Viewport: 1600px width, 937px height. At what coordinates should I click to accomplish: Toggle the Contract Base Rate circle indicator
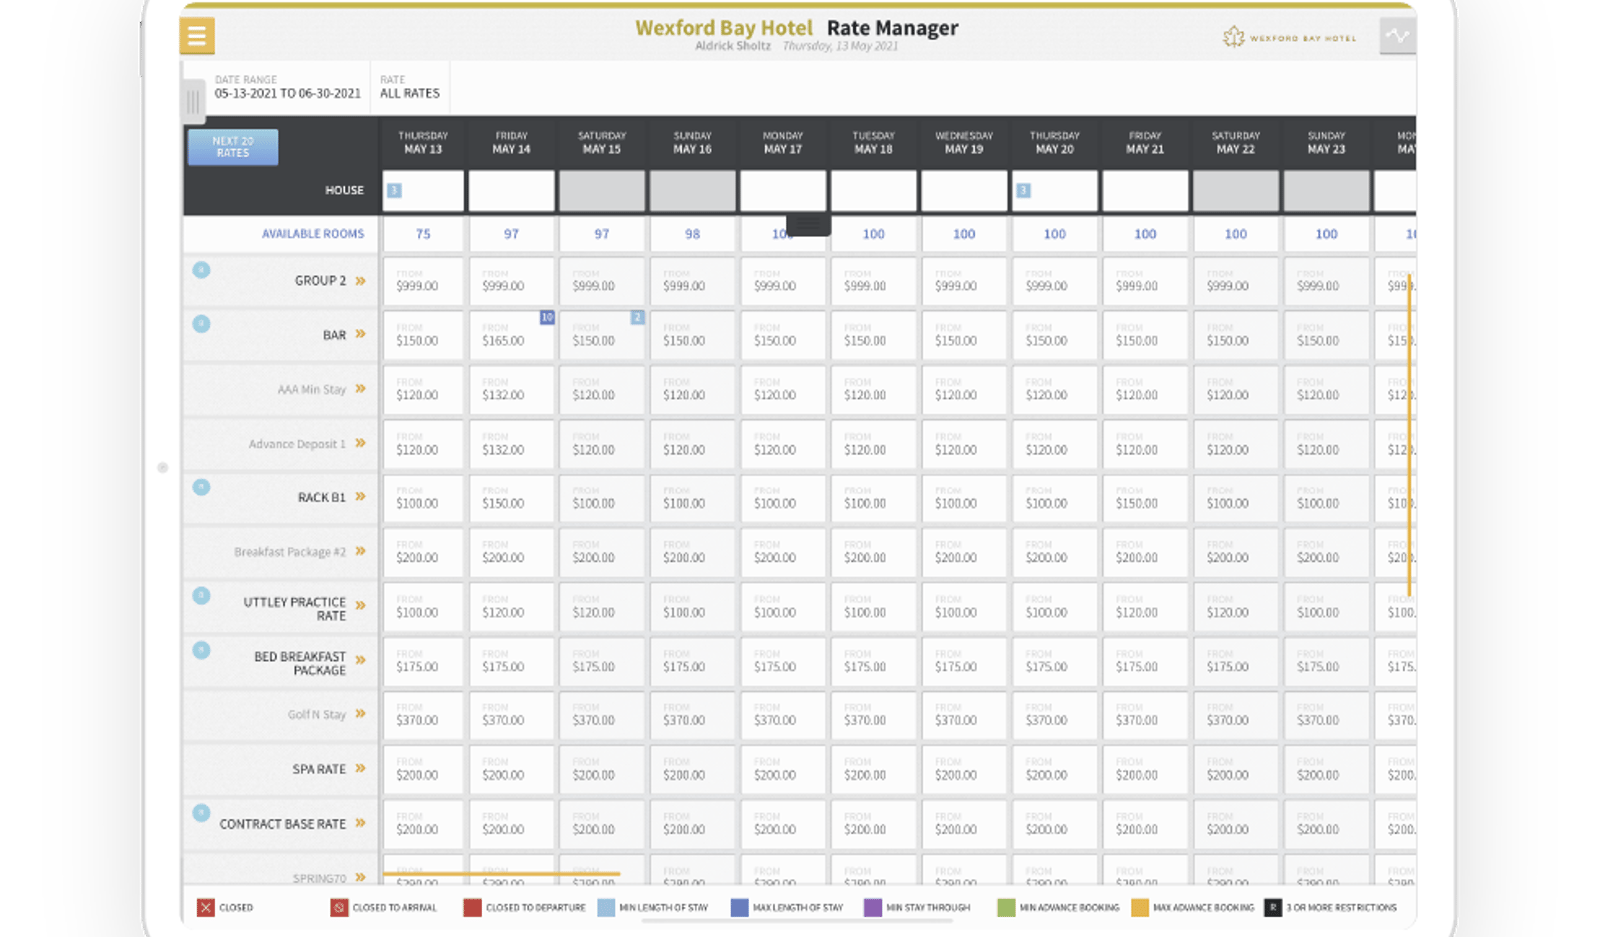(201, 813)
